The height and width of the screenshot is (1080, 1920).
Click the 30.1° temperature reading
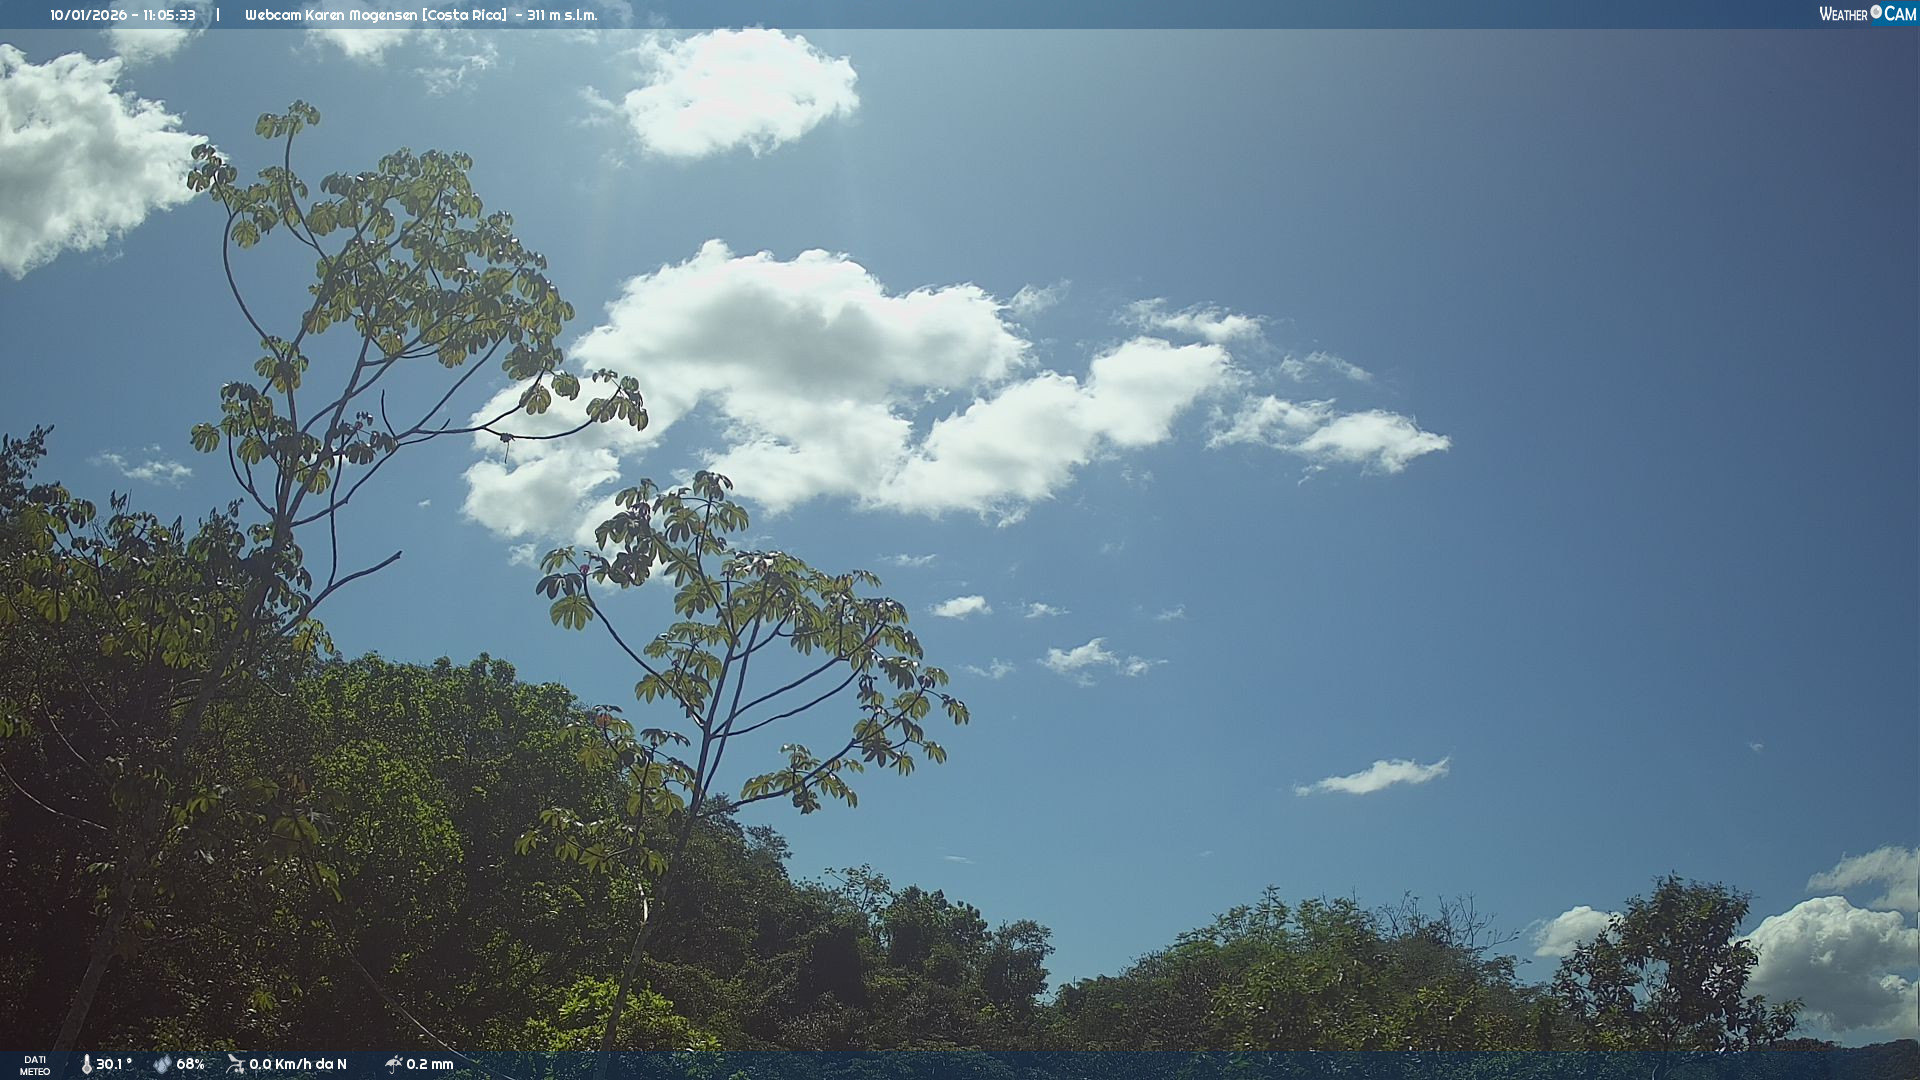(114, 1064)
